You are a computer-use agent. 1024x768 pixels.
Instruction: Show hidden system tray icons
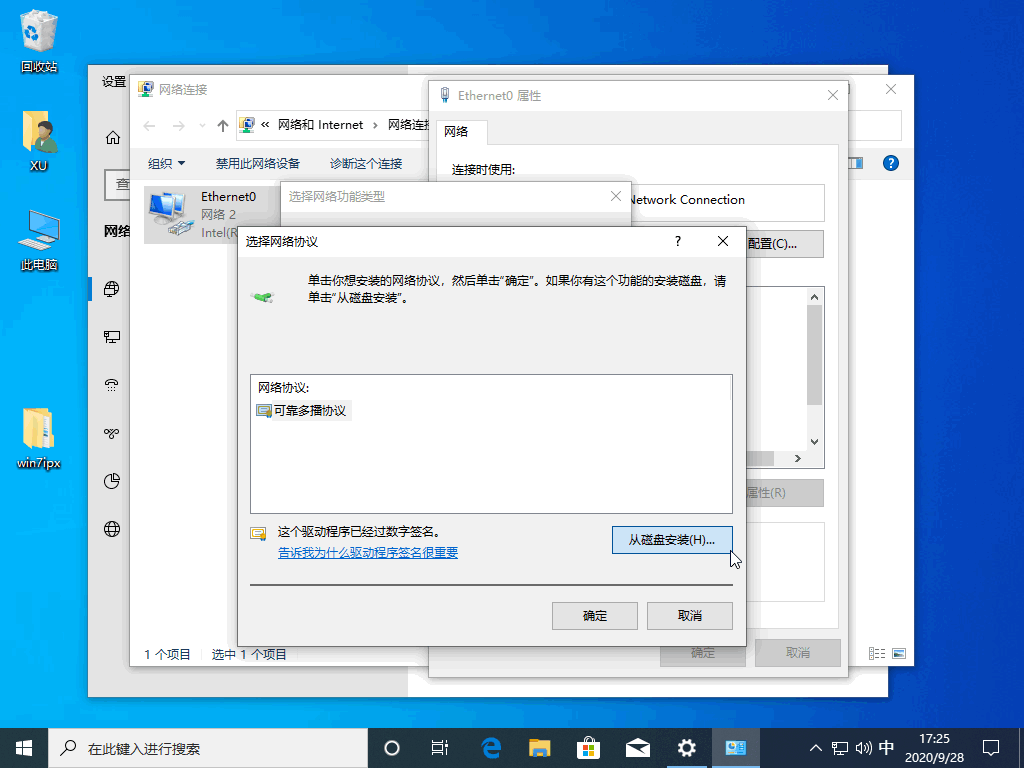(816, 748)
